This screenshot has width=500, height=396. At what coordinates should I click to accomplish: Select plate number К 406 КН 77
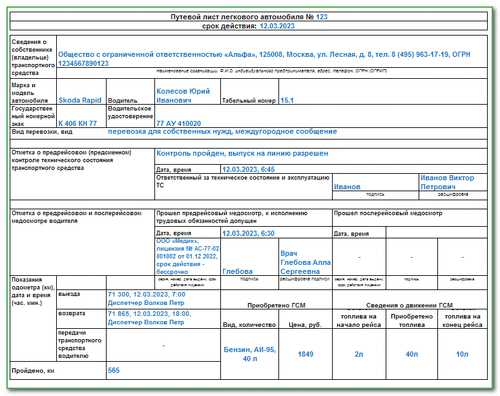tap(77, 123)
